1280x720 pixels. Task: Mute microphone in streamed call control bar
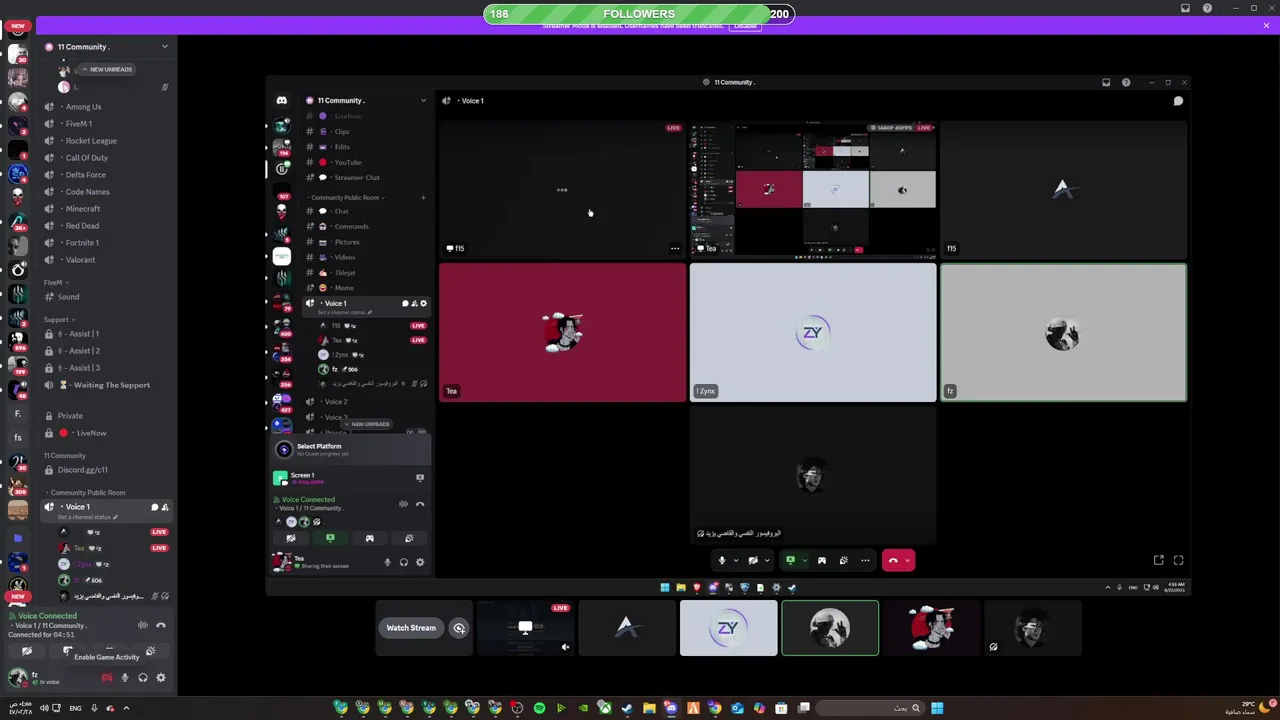point(722,560)
